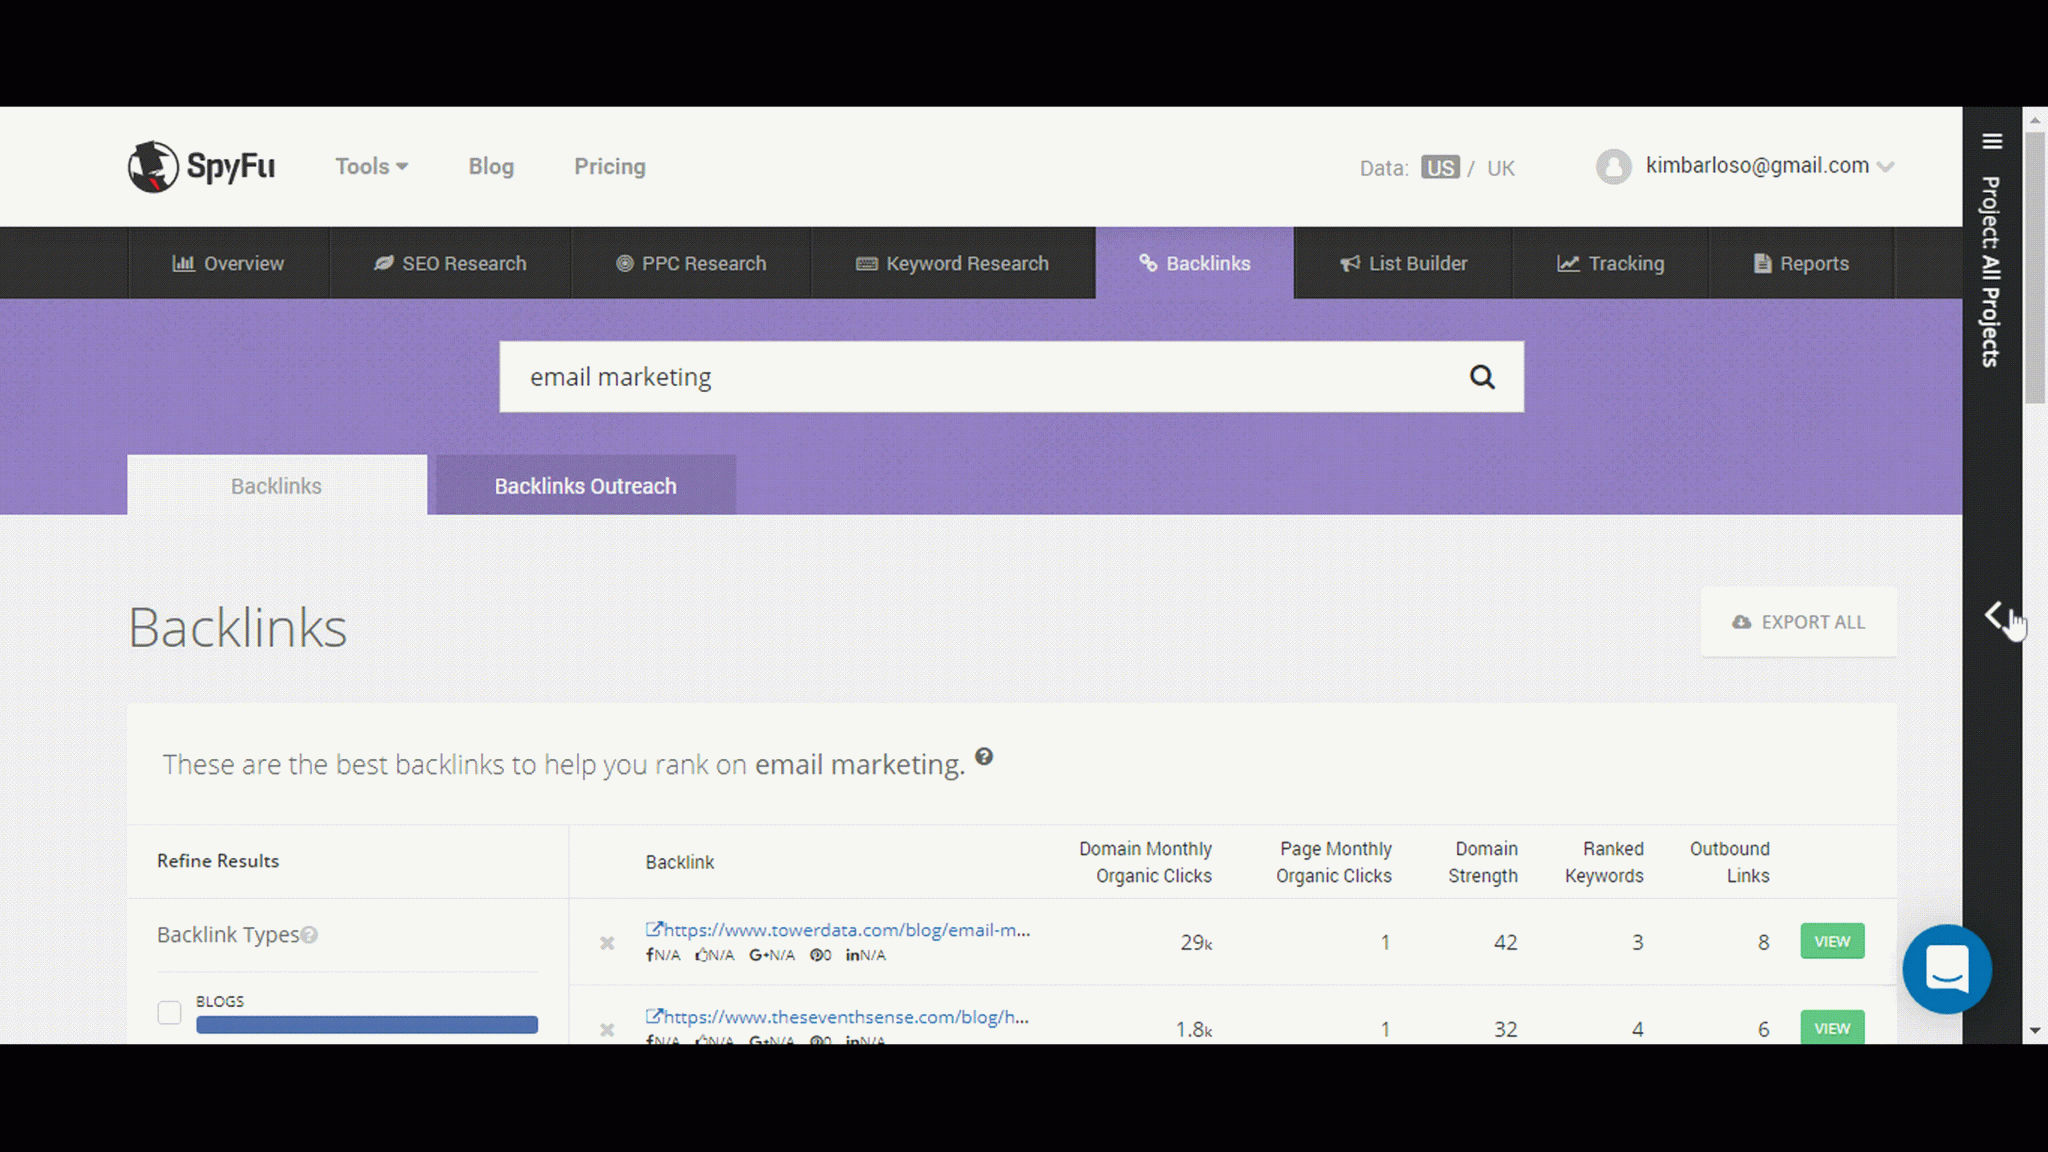Click the 29k organic clicks value
Screen dimensions: 2048x1152
1196,942
